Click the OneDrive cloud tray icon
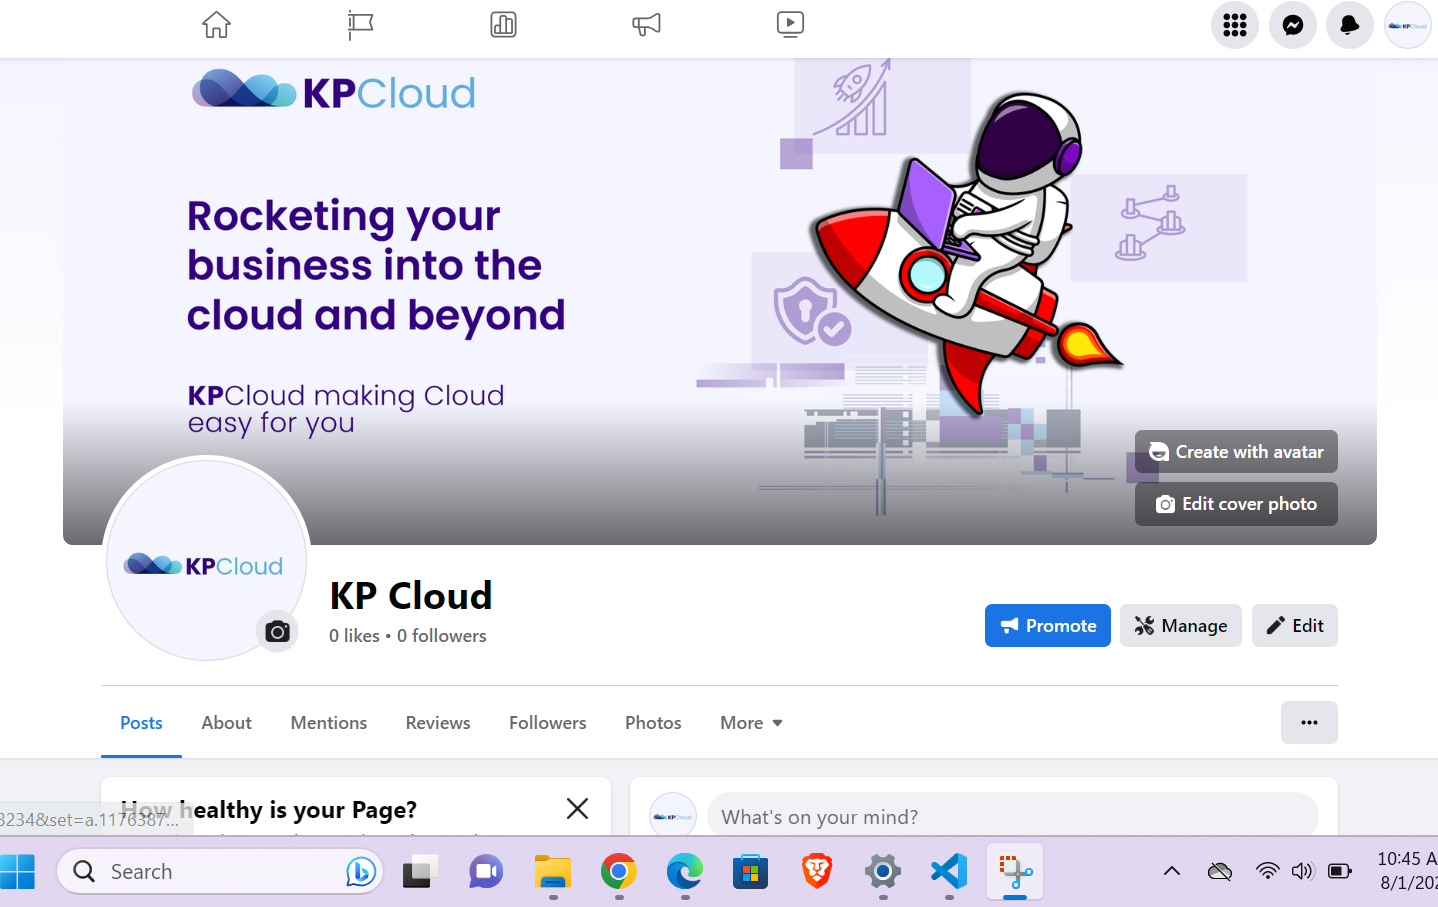The height and width of the screenshot is (907, 1438). pyautogui.click(x=1220, y=872)
